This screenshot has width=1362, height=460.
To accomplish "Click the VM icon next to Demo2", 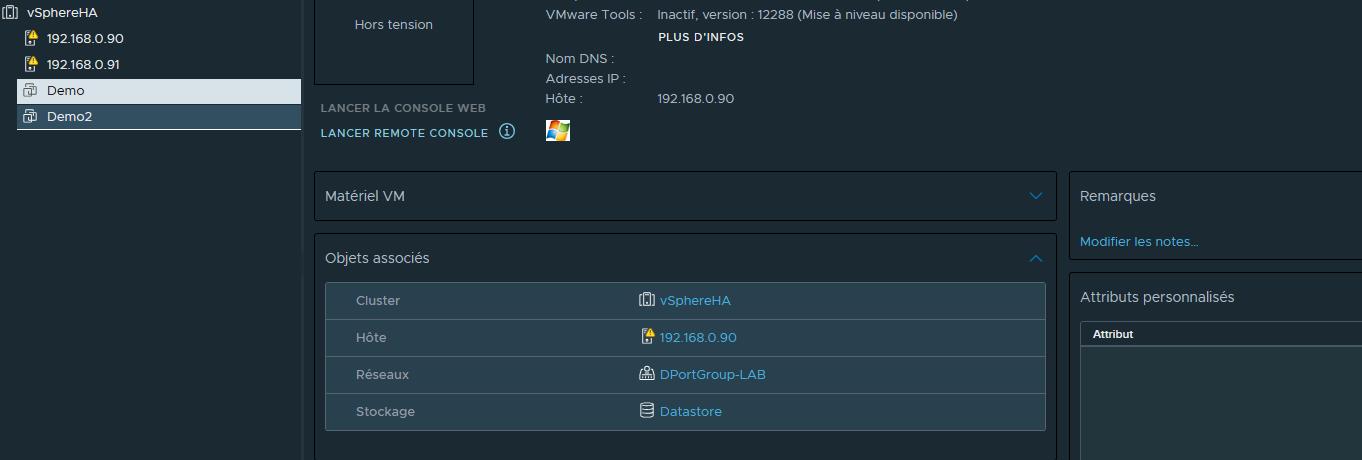I will coord(30,116).
